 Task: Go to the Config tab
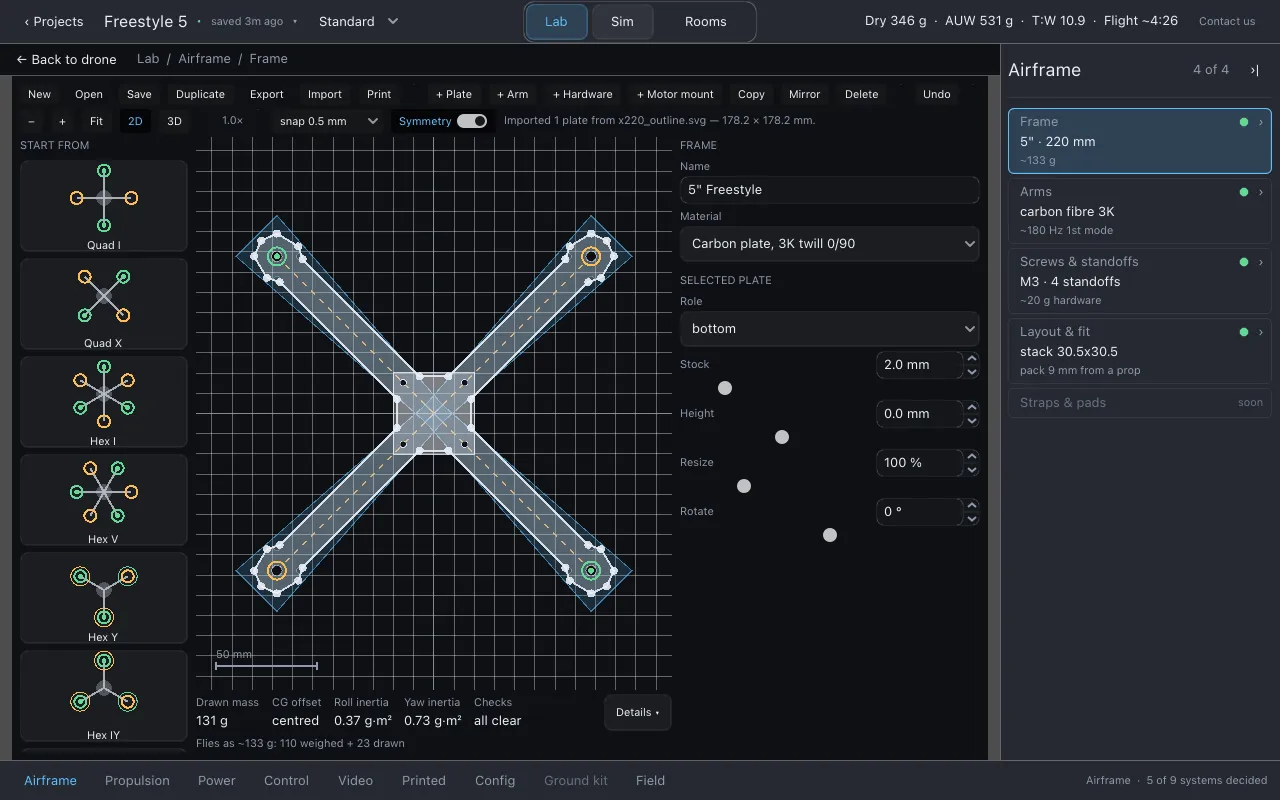point(495,781)
